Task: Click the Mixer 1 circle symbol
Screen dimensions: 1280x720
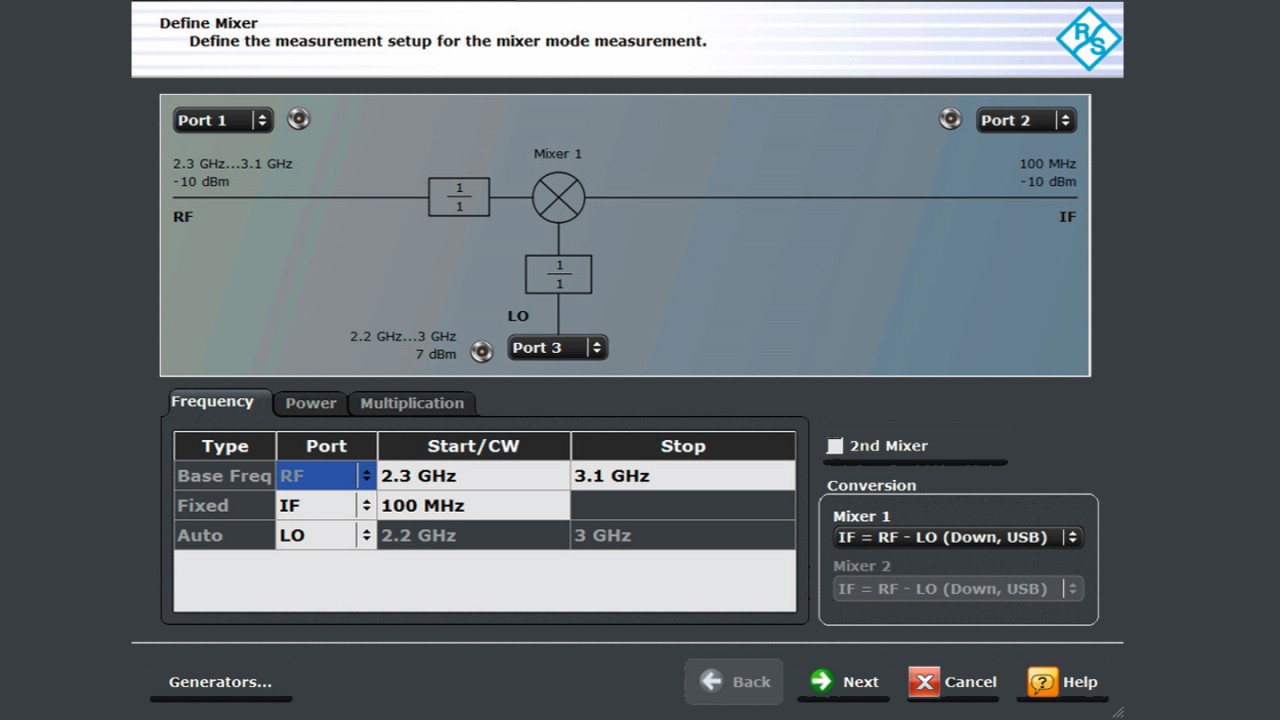Action: [x=558, y=197]
